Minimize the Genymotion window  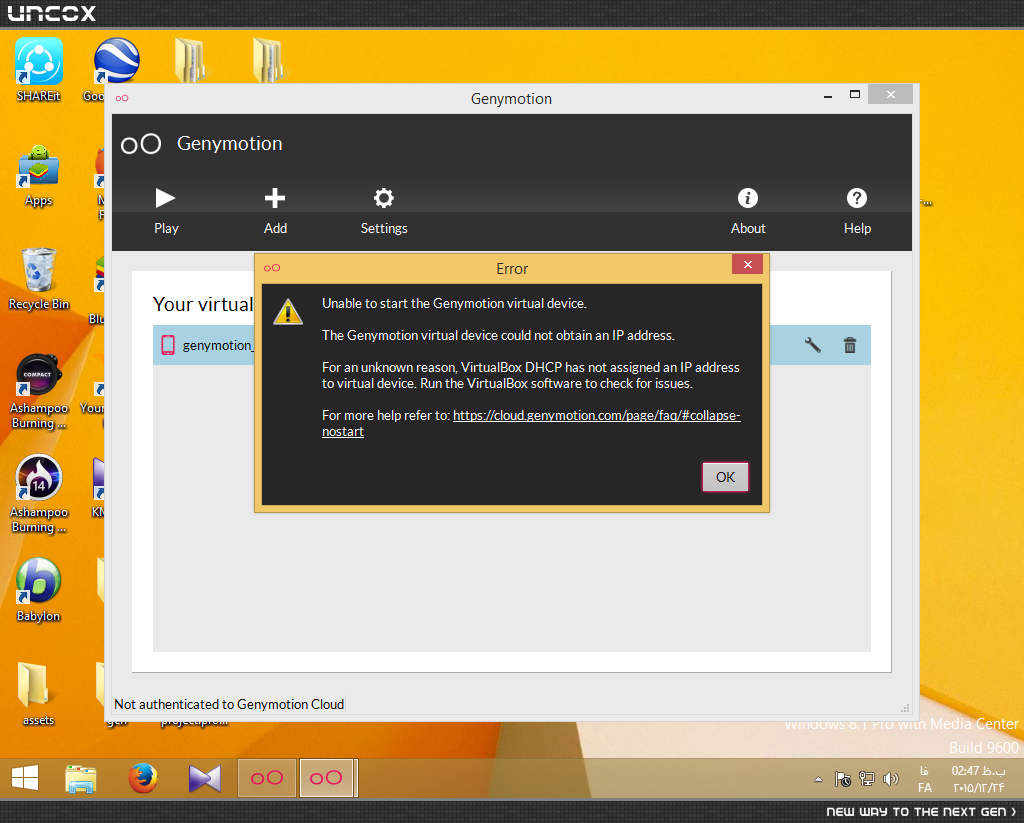(828, 95)
